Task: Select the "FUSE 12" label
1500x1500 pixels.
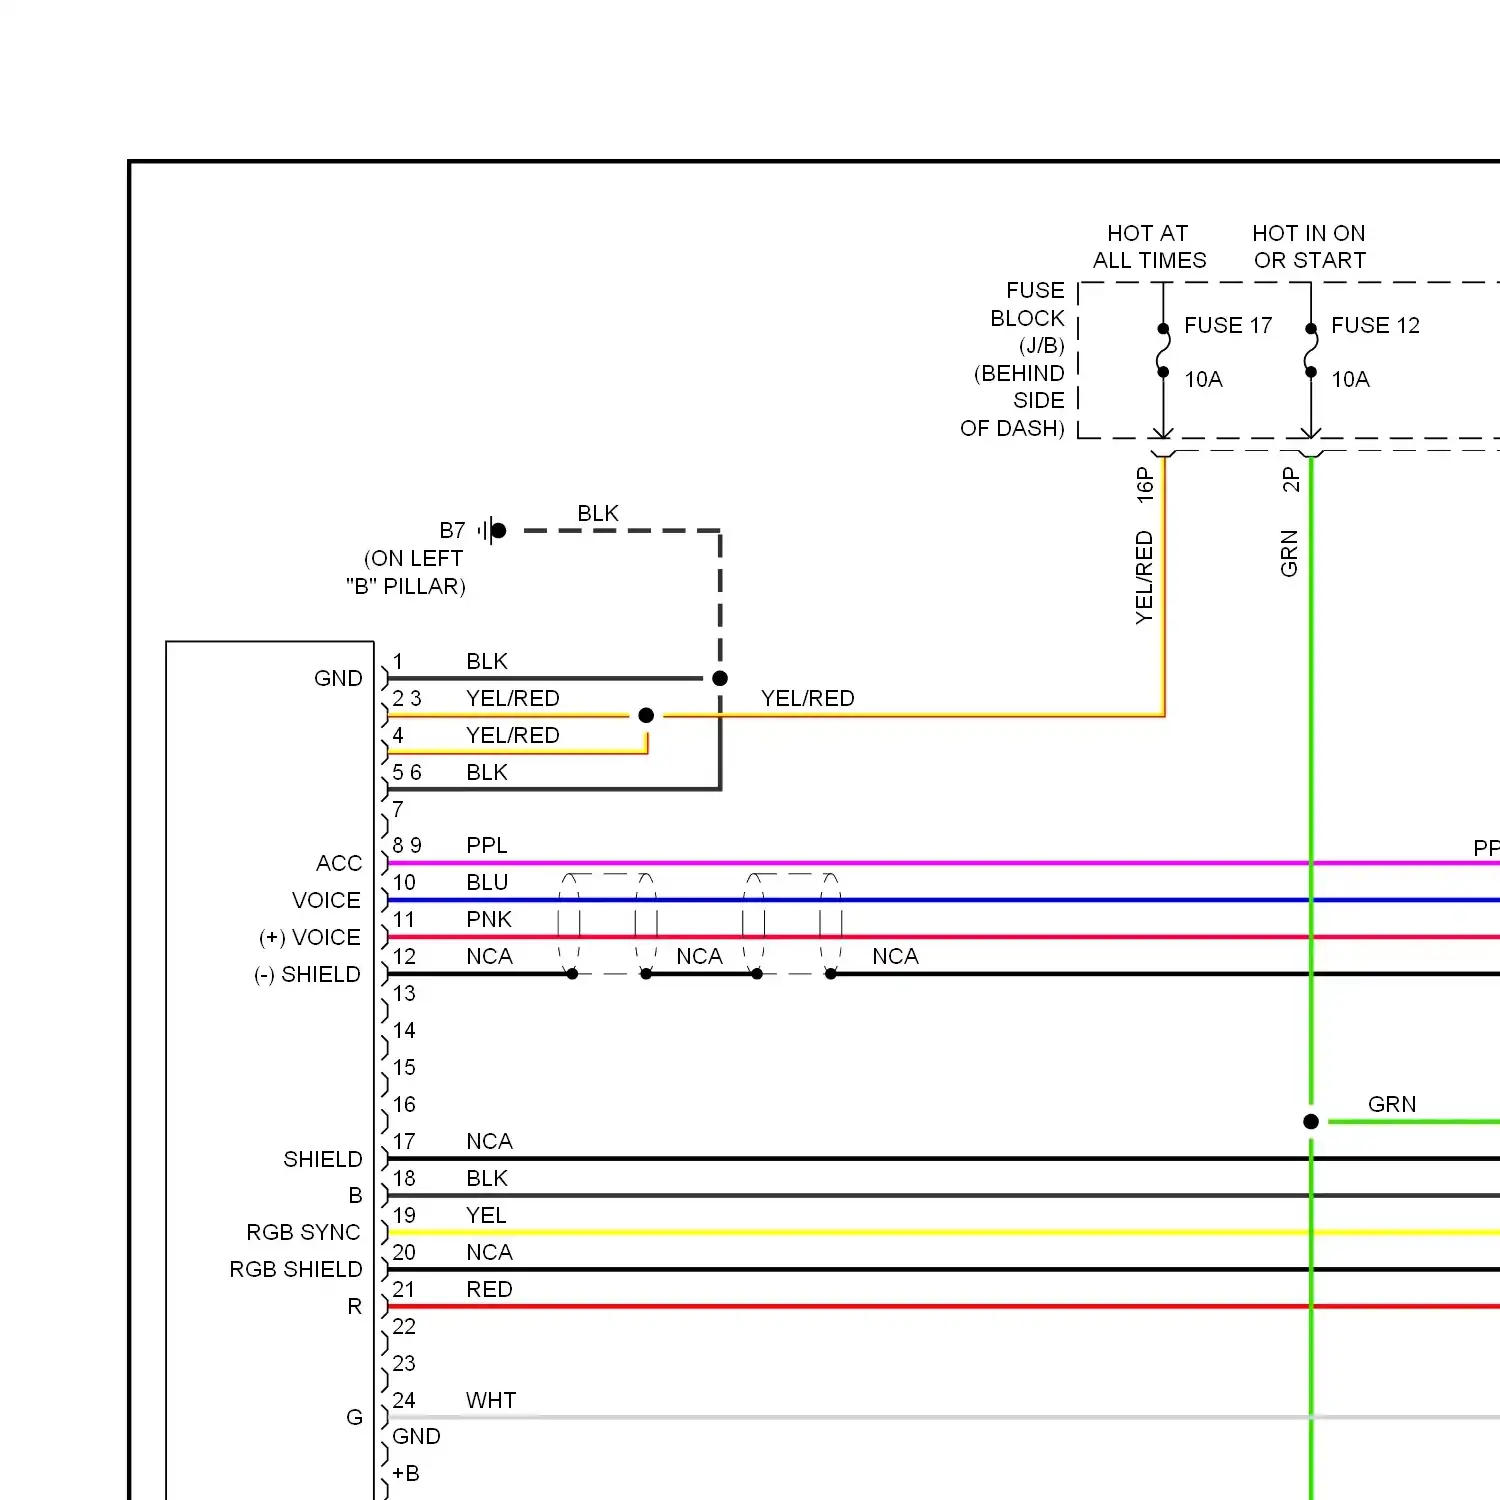Action: tap(1375, 325)
